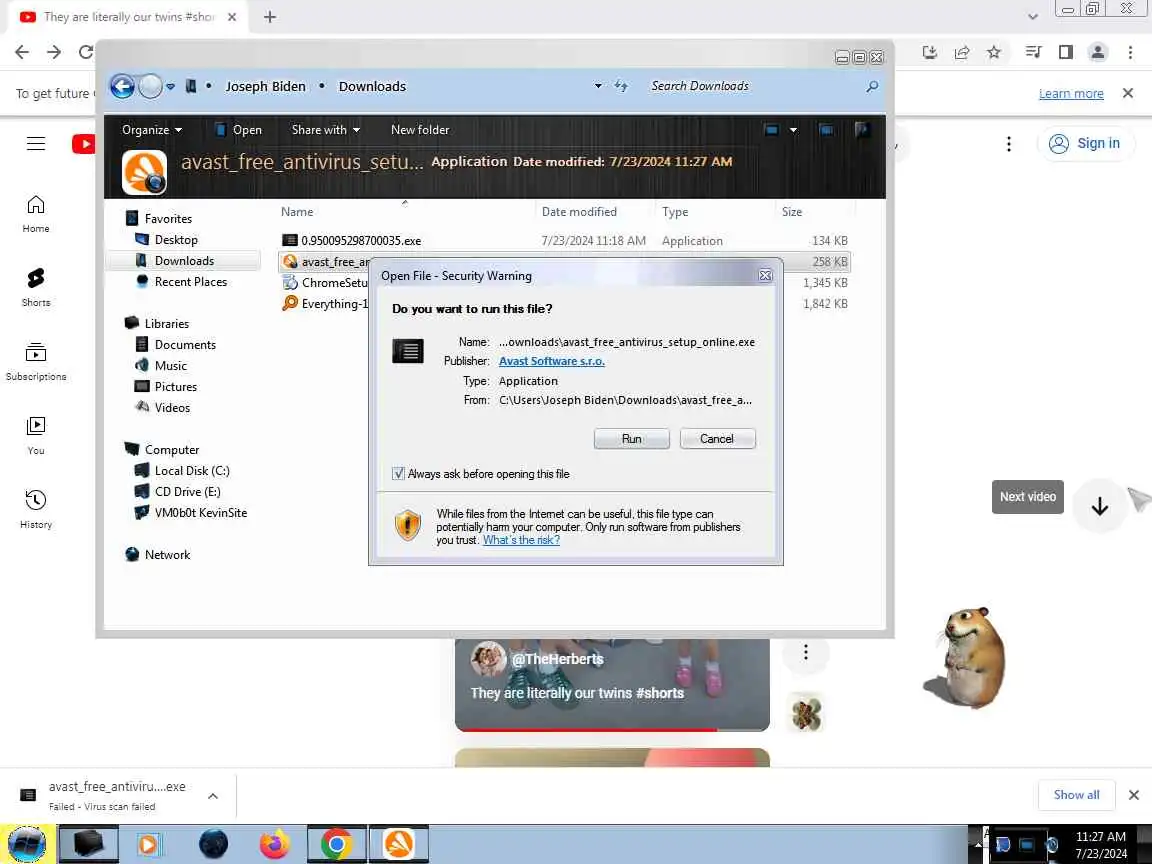Viewport: 1152px width, 864px height.
Task: Go to the Next video arrow
Action: [1099, 505]
